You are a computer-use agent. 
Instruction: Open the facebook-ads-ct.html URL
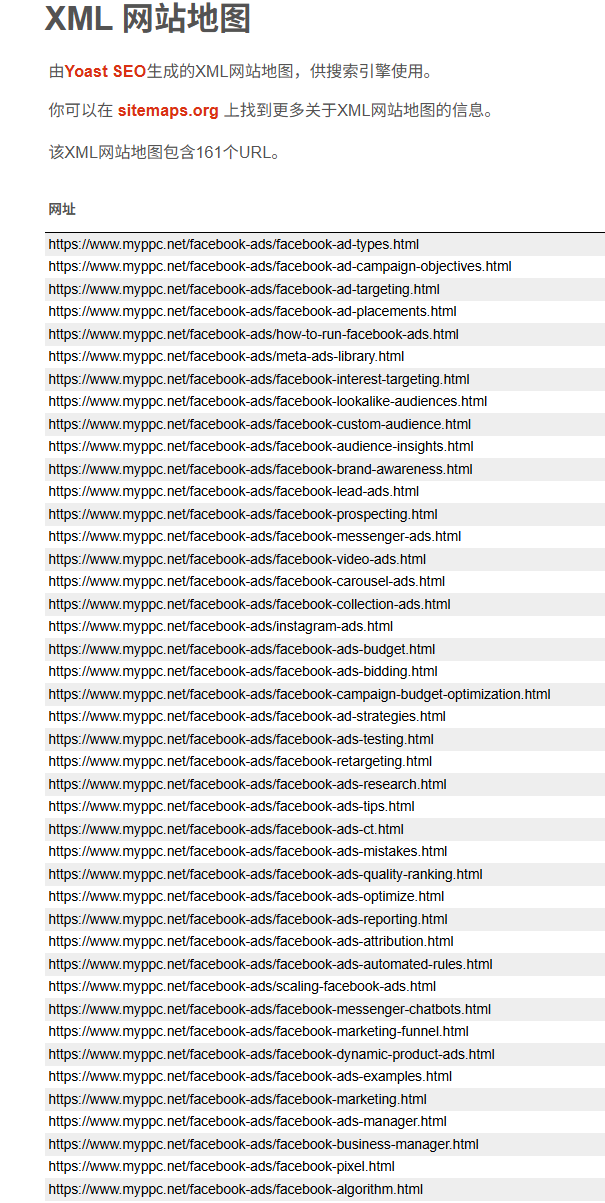pyautogui.click(x=226, y=829)
